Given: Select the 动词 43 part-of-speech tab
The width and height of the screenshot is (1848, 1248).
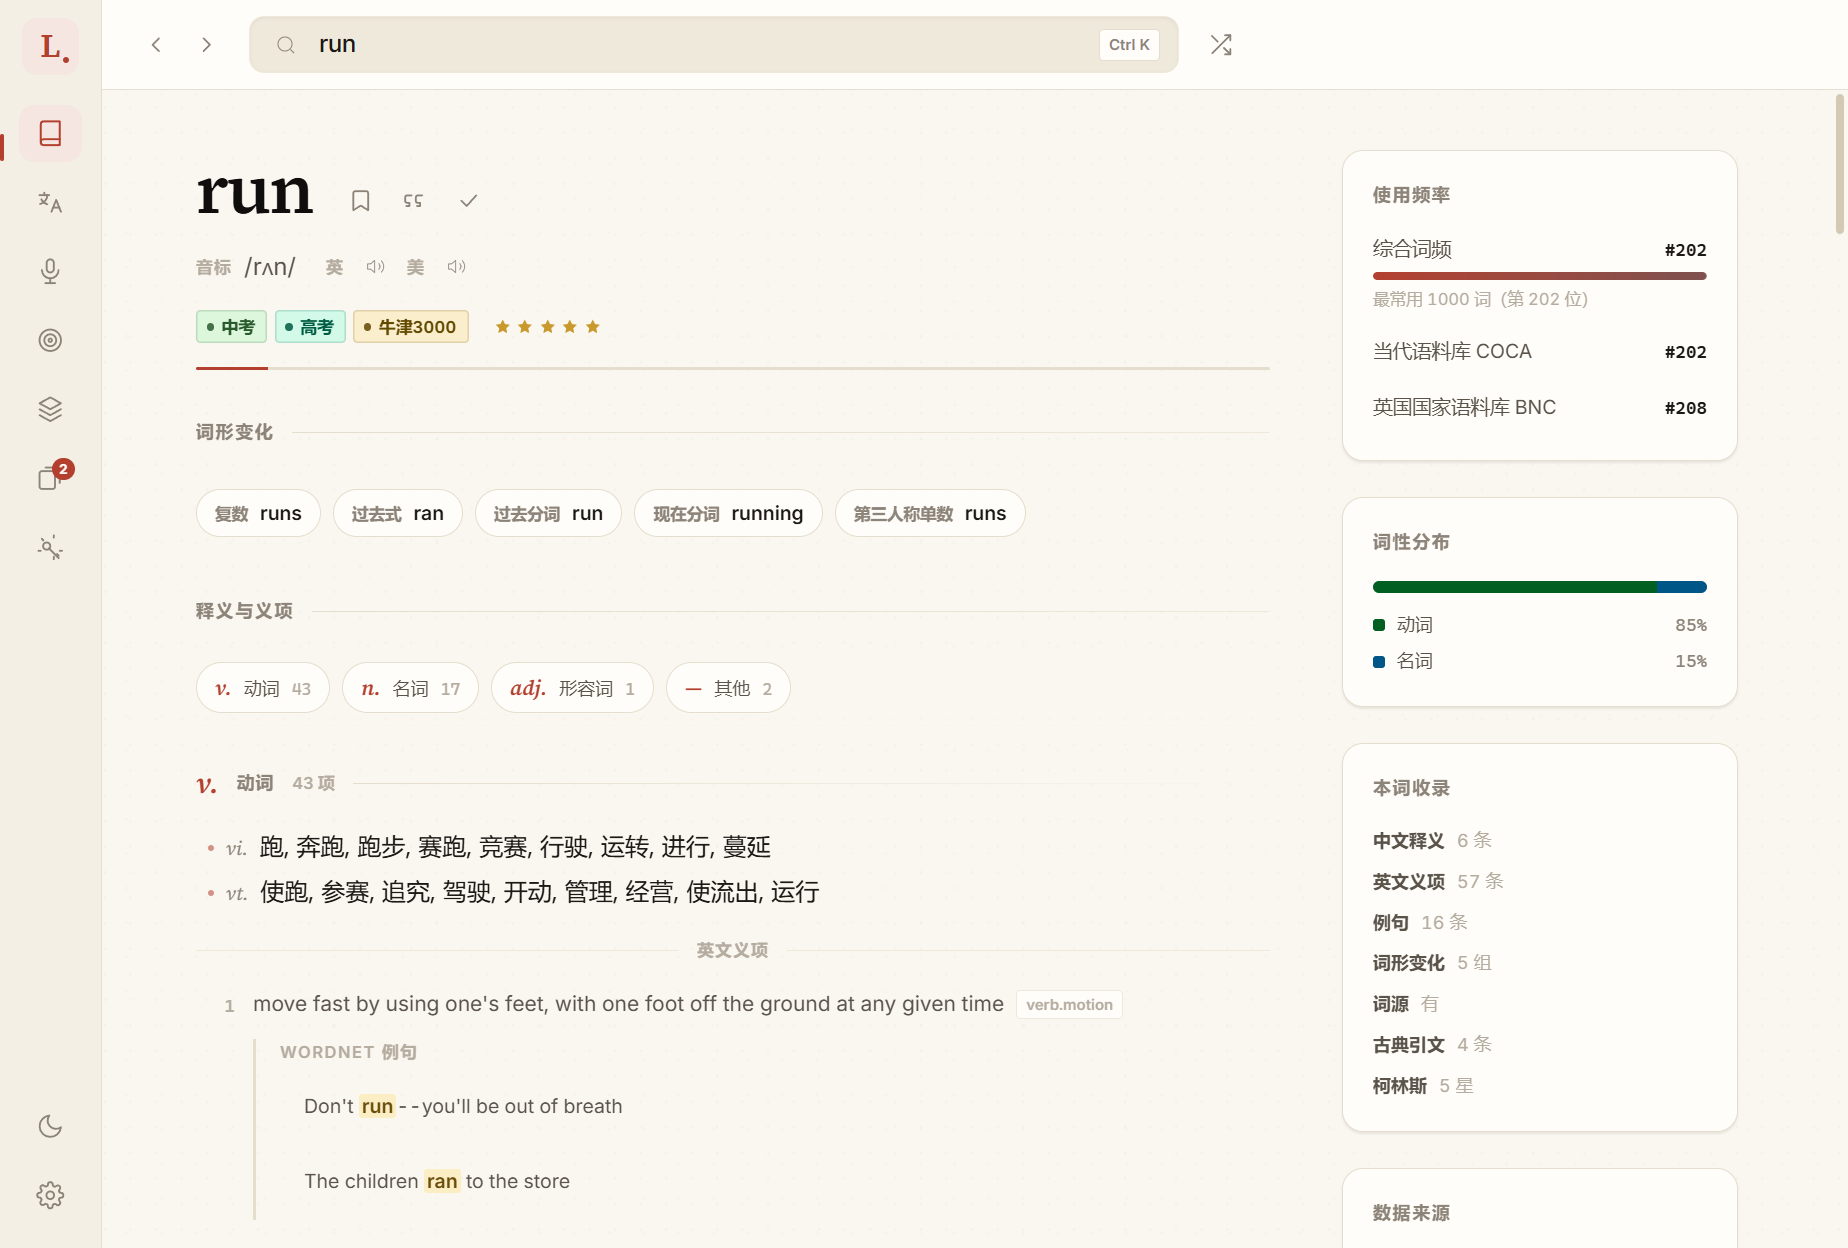Looking at the screenshot, I should point(263,688).
